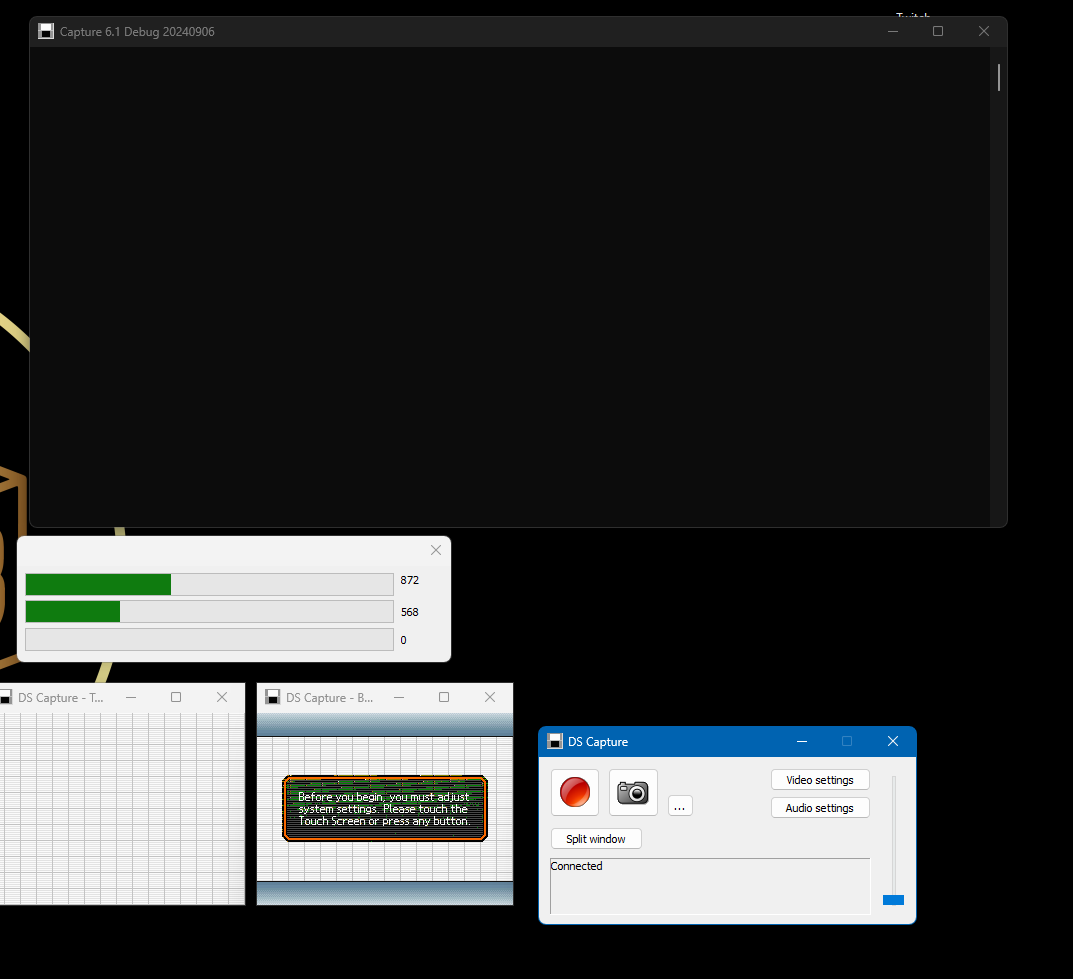Click the blue volume slider handle
The width and height of the screenshot is (1073, 979).
(893, 900)
